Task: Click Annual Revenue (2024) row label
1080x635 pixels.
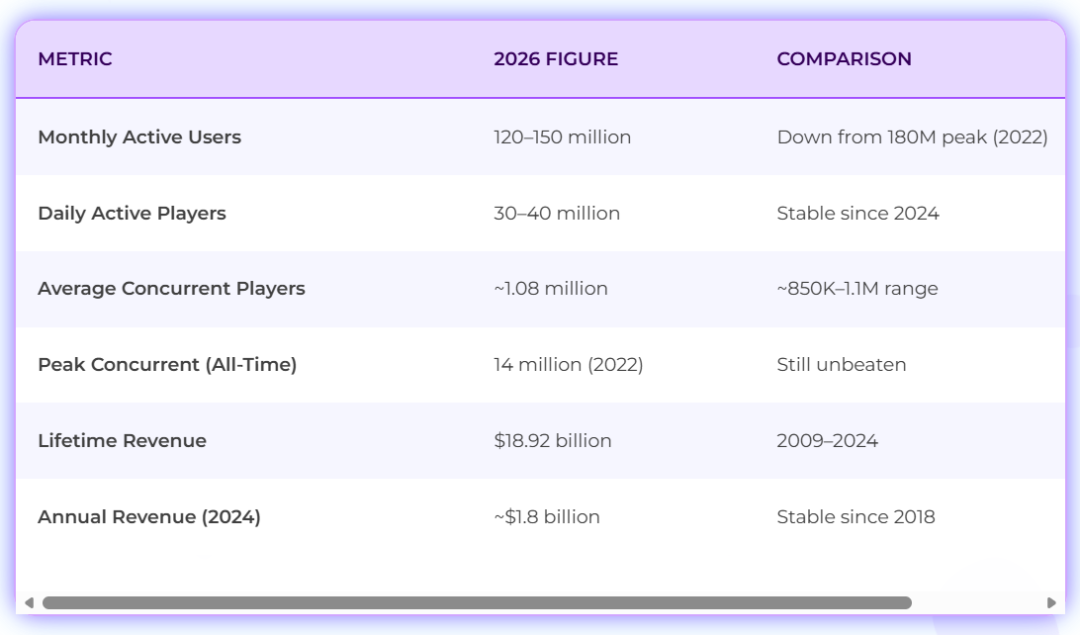Action: pyautogui.click(x=149, y=517)
